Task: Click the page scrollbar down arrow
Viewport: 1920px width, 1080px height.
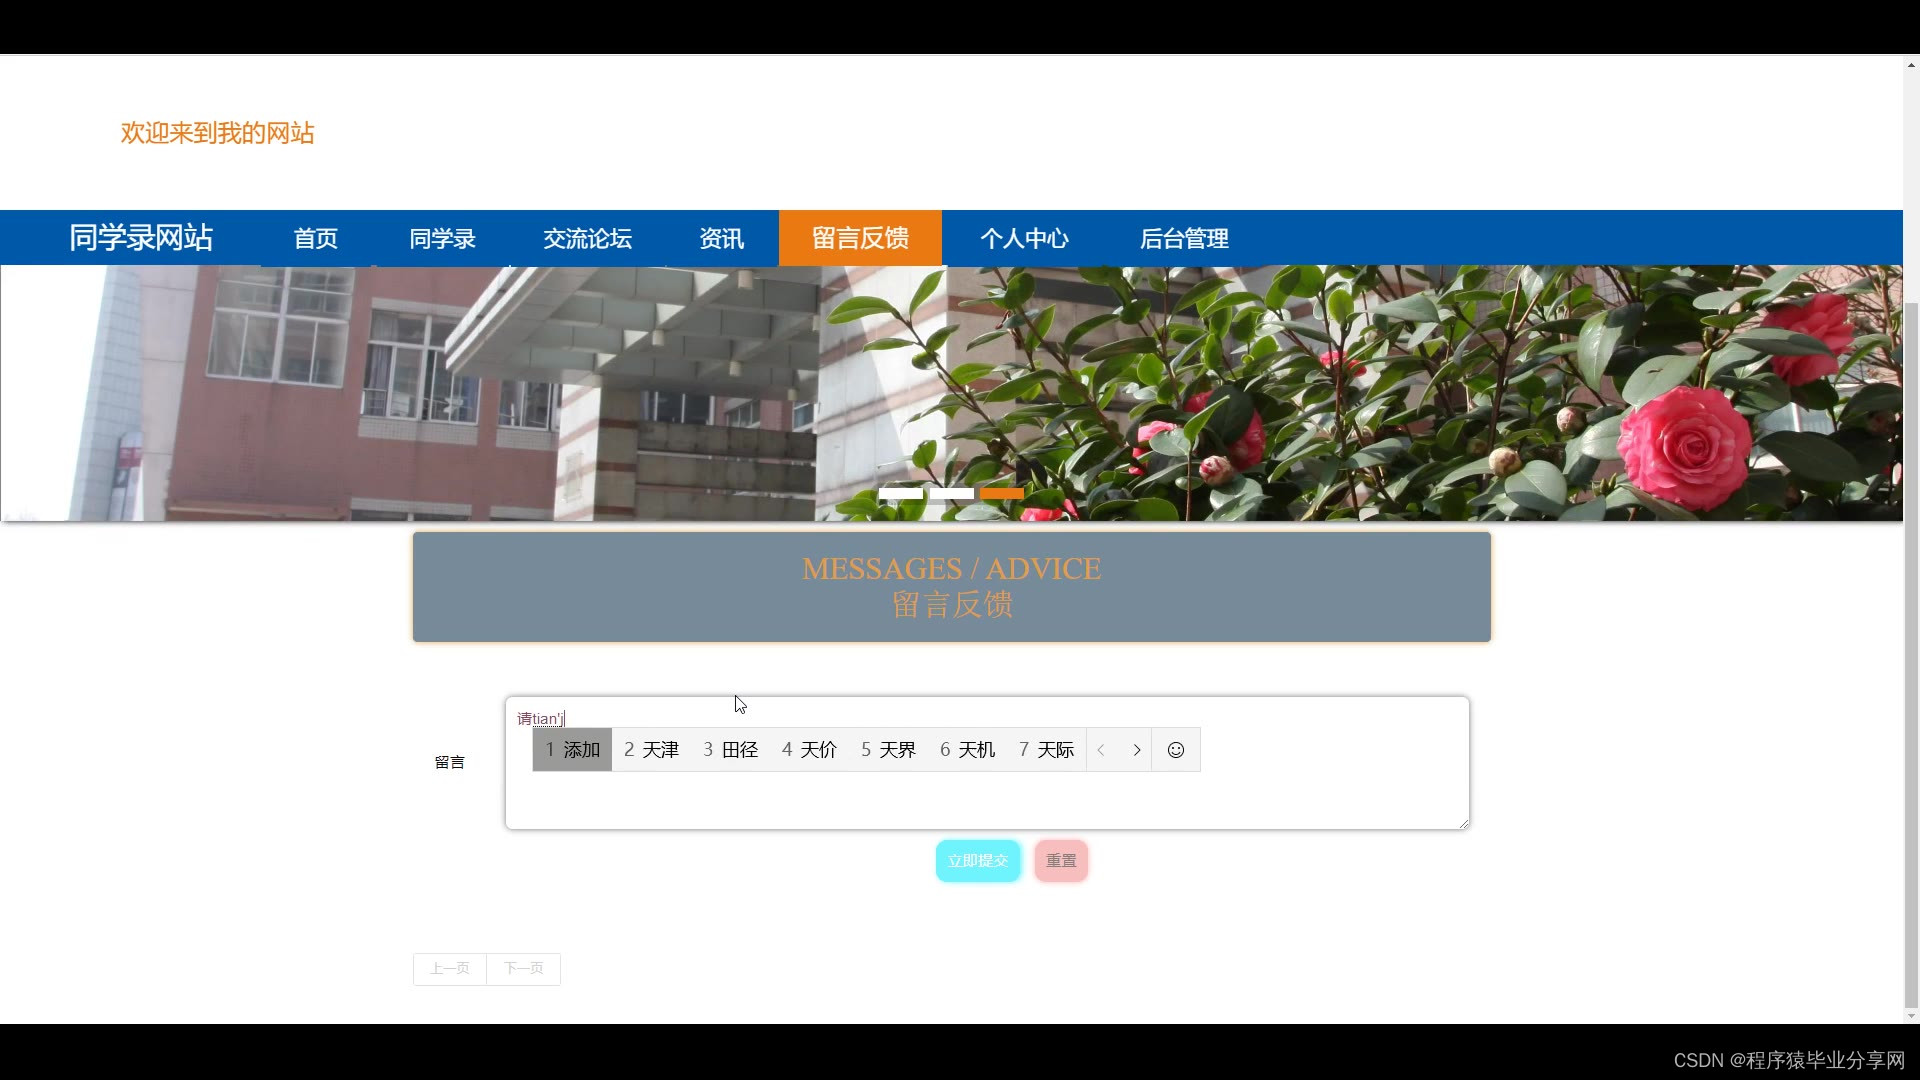Action: click(1911, 1016)
